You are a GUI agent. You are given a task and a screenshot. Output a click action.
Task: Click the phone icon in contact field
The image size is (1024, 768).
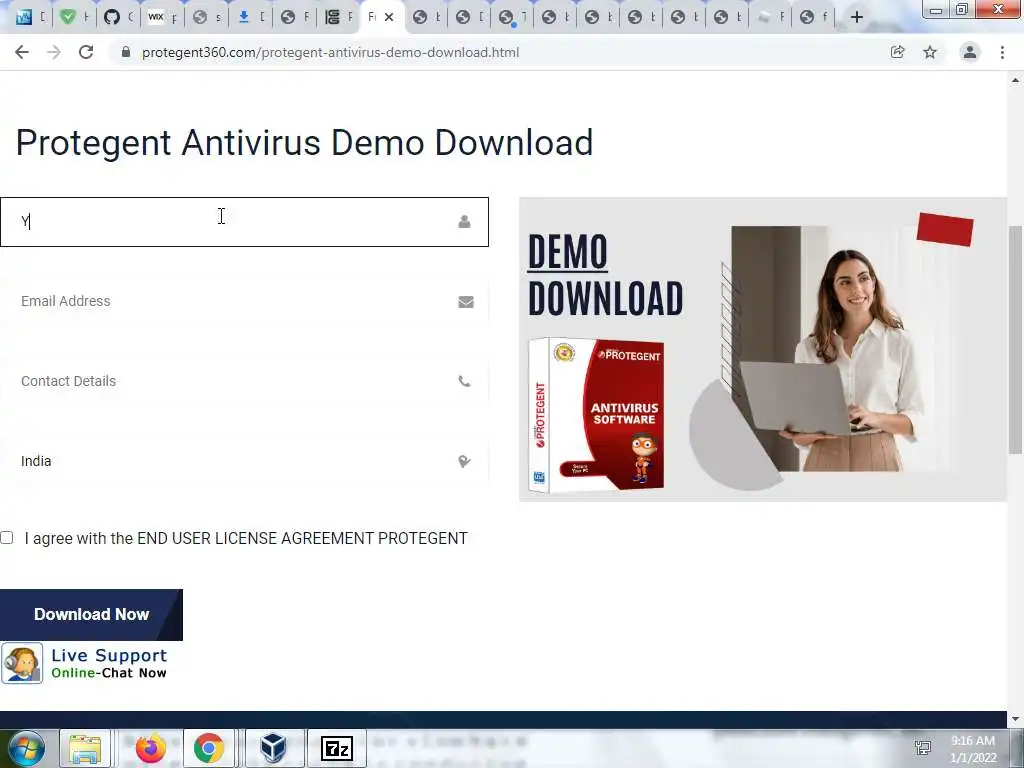[x=464, y=381]
